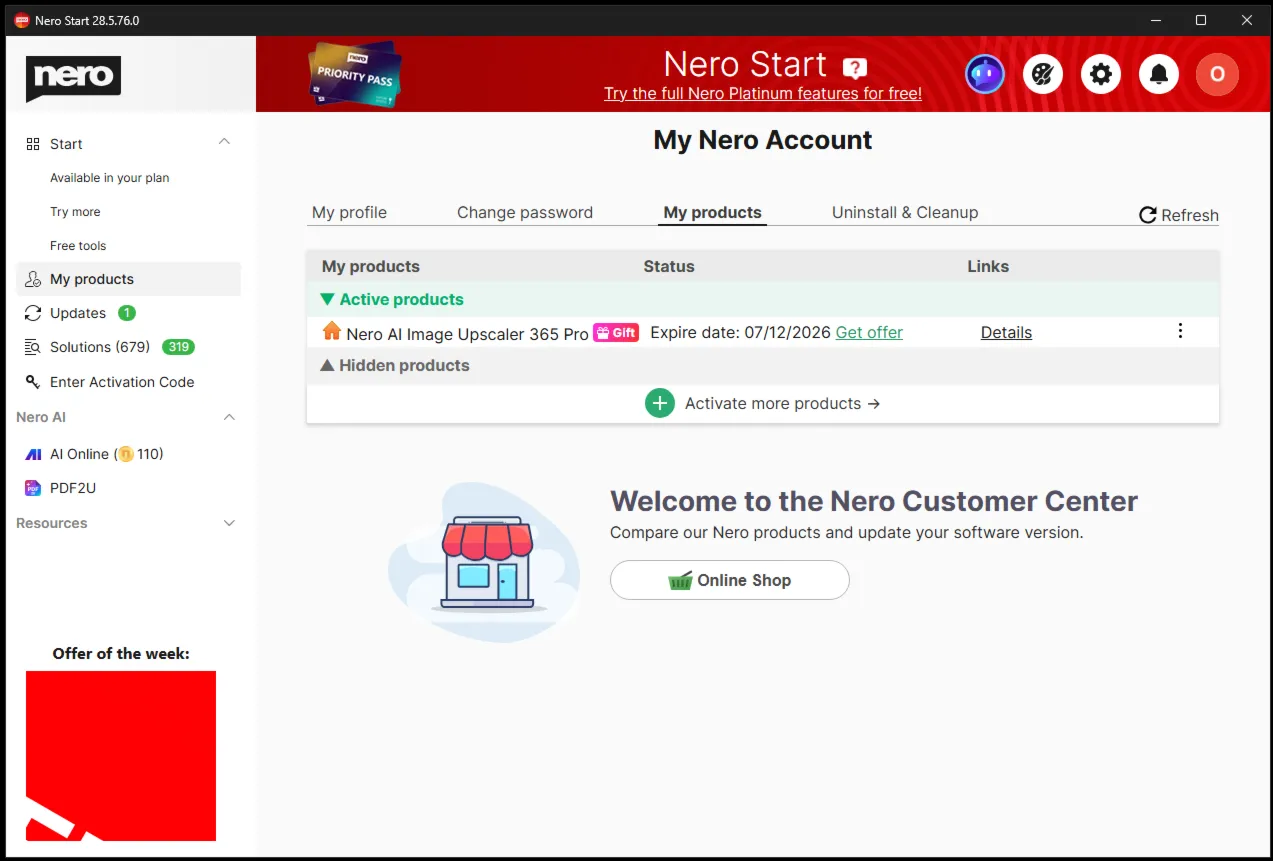
Task: Open Solutions (679) in sidebar
Action: click(100, 347)
